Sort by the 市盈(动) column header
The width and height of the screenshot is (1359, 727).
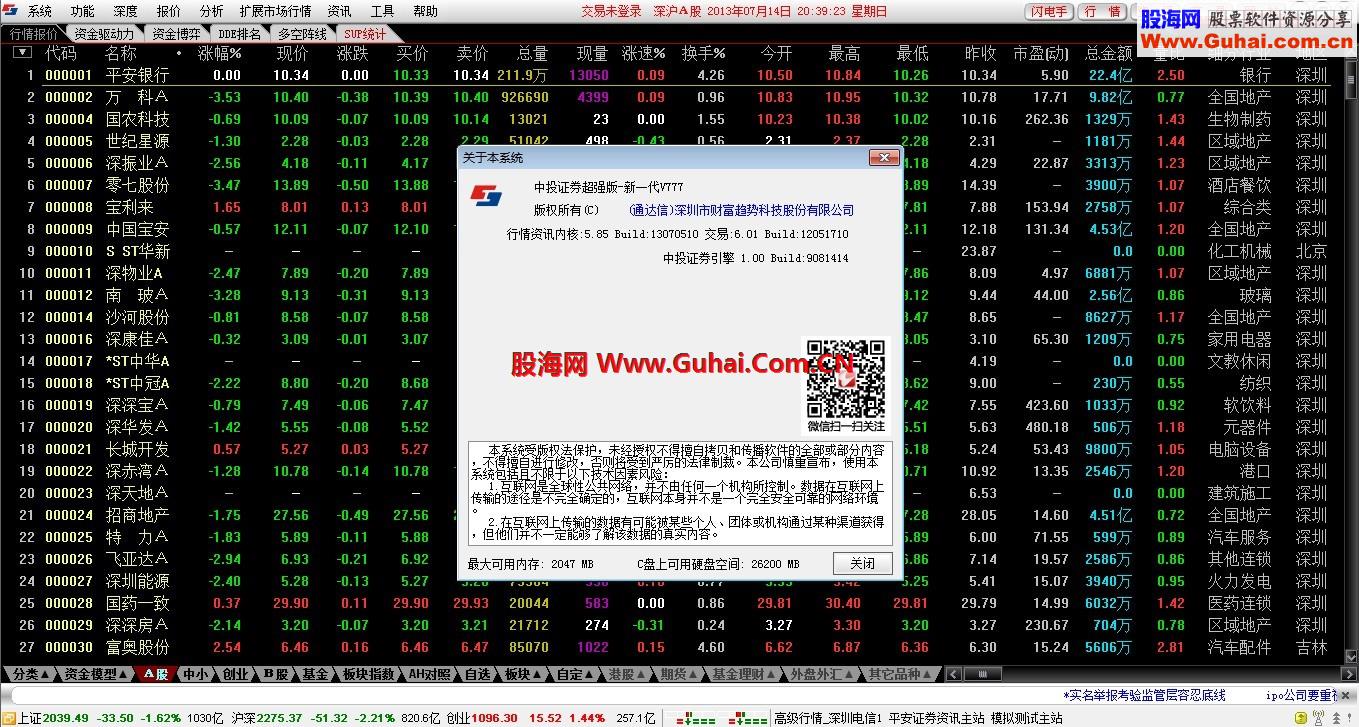click(x=1040, y=53)
